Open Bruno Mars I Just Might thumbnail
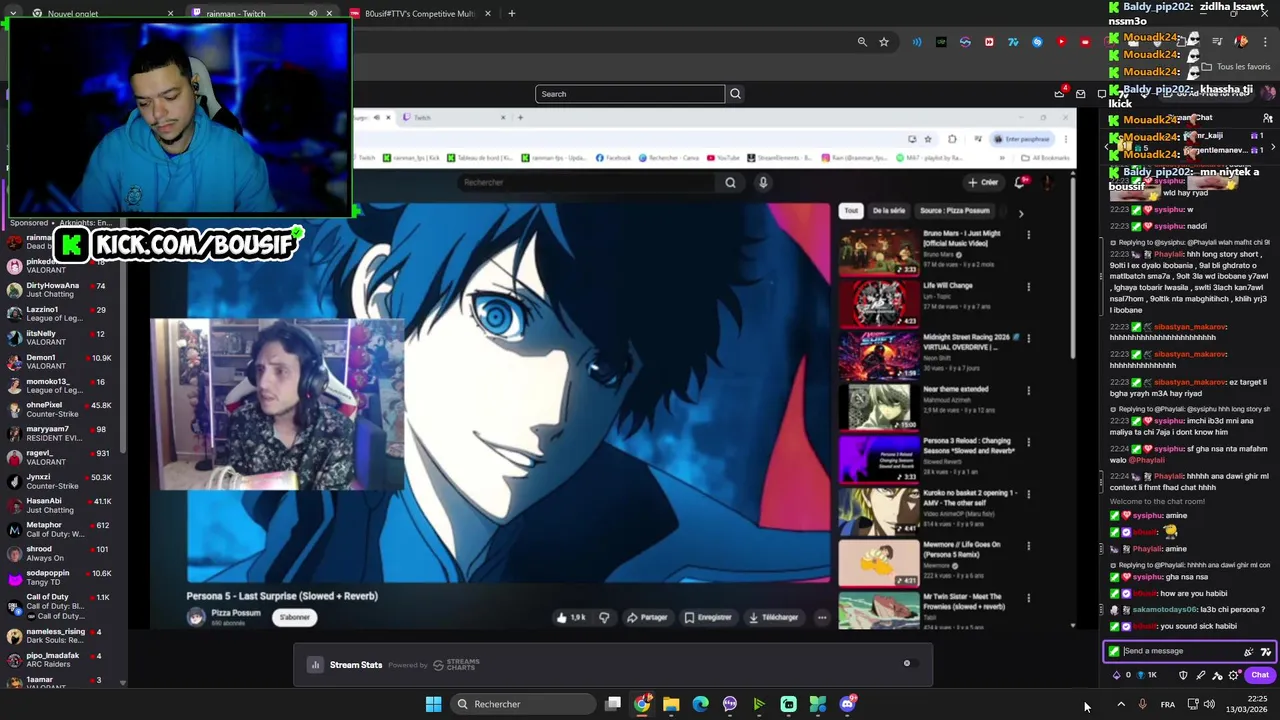The image size is (1280, 720). coord(879,251)
